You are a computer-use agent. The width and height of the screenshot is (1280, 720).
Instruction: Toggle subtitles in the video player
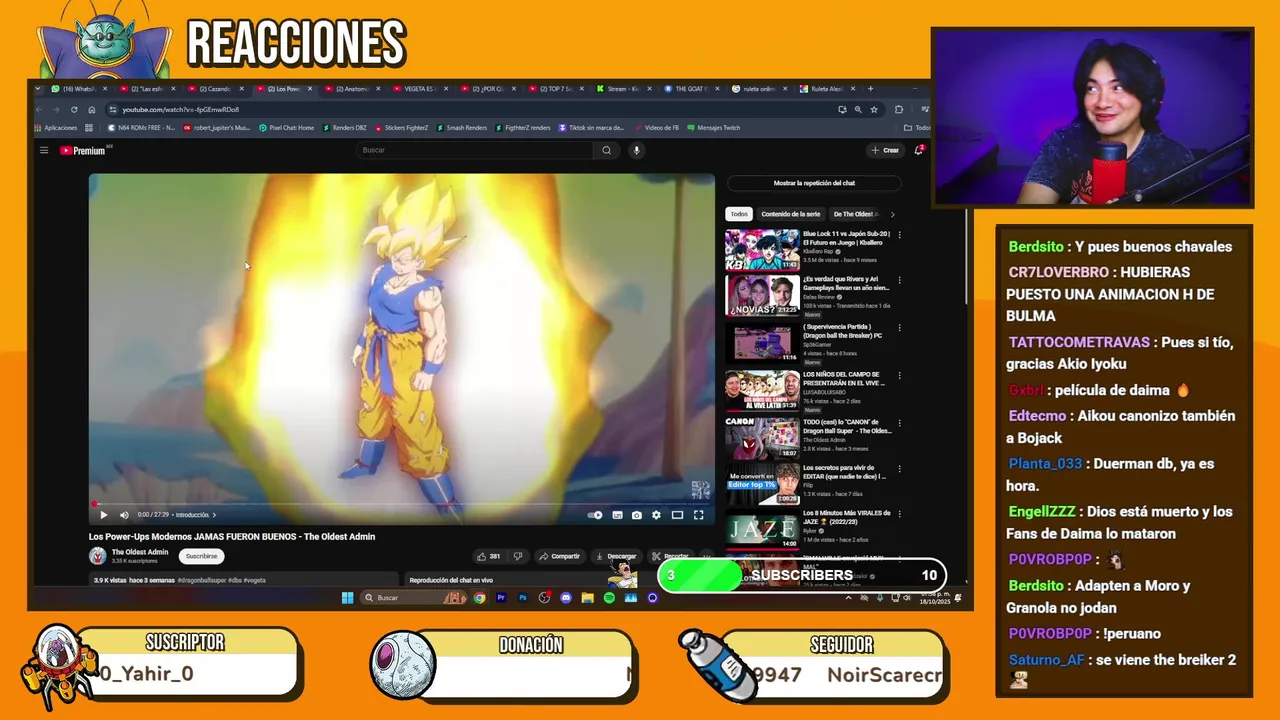point(616,515)
